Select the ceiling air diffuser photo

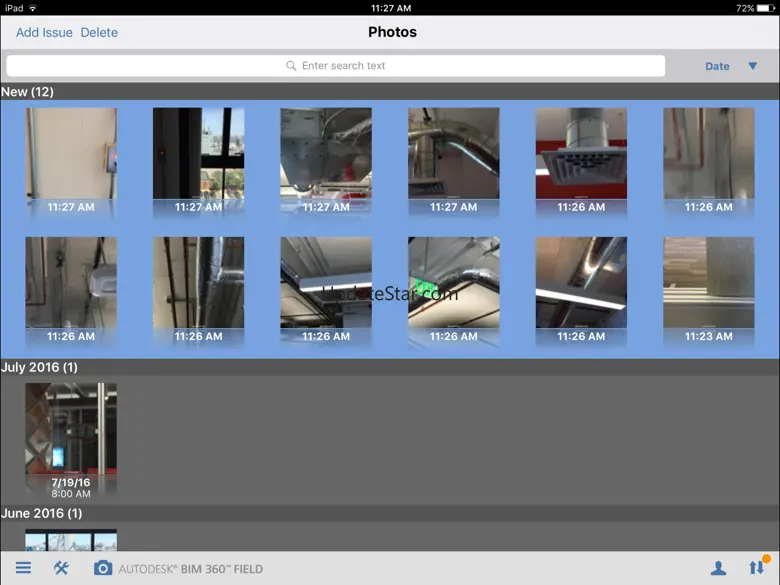pyautogui.click(x=581, y=158)
